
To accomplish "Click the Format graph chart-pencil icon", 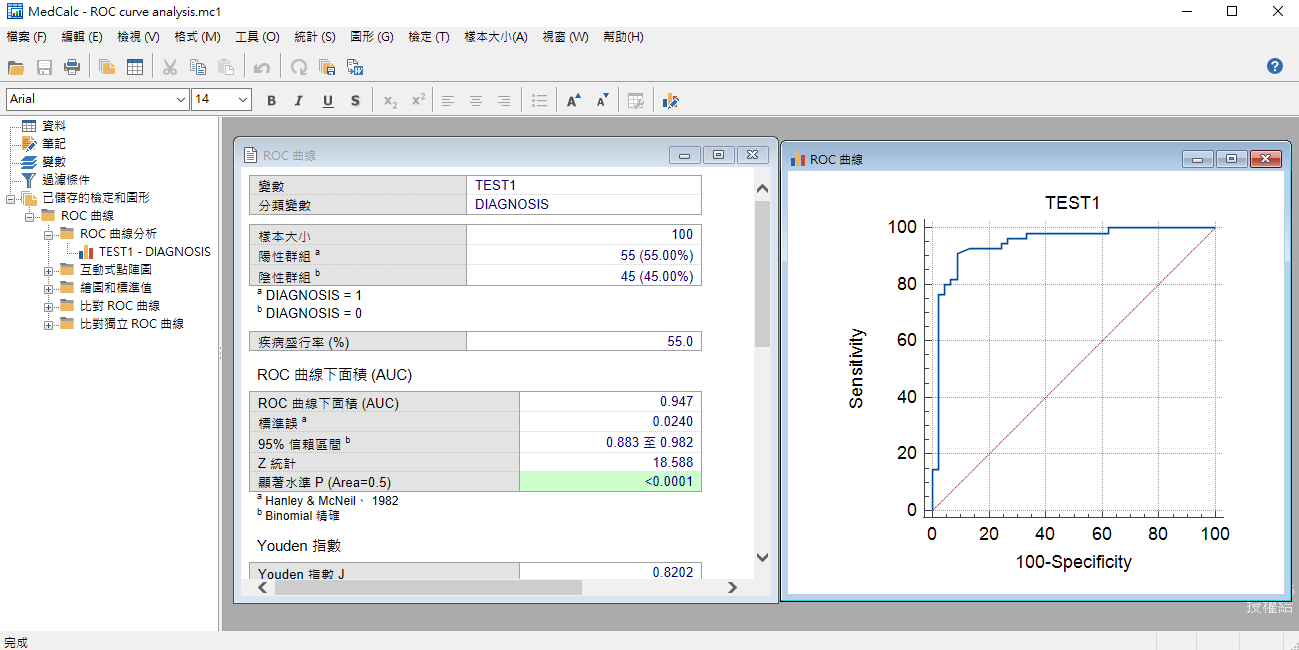I will pos(670,100).
